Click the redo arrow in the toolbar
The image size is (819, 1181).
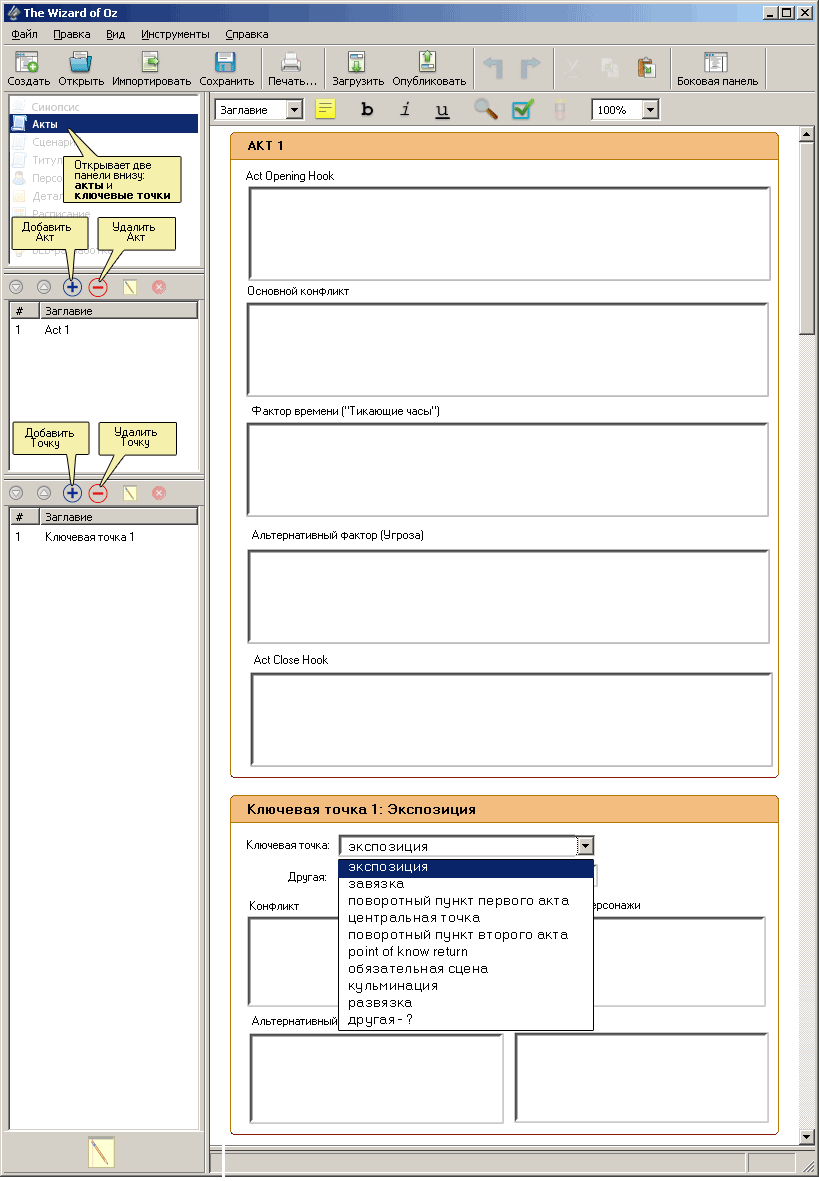(530, 68)
